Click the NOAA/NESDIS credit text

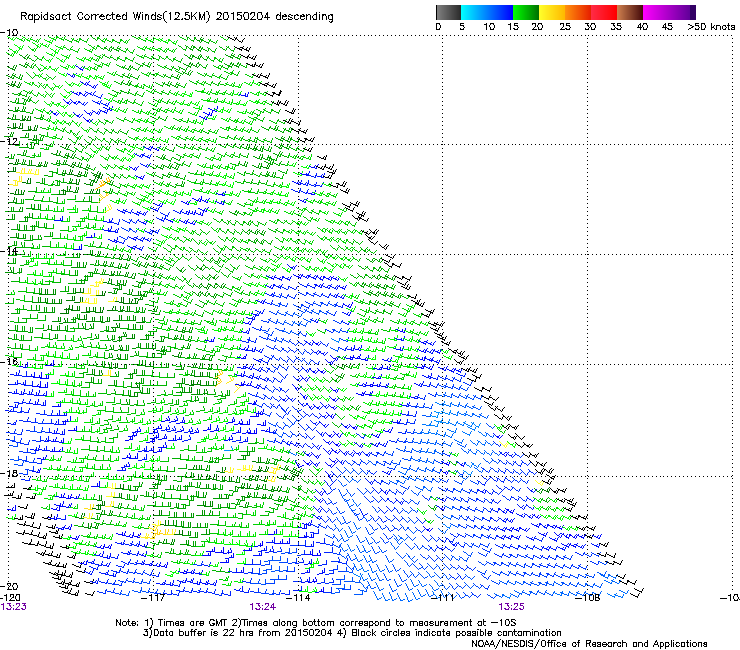click(589, 644)
